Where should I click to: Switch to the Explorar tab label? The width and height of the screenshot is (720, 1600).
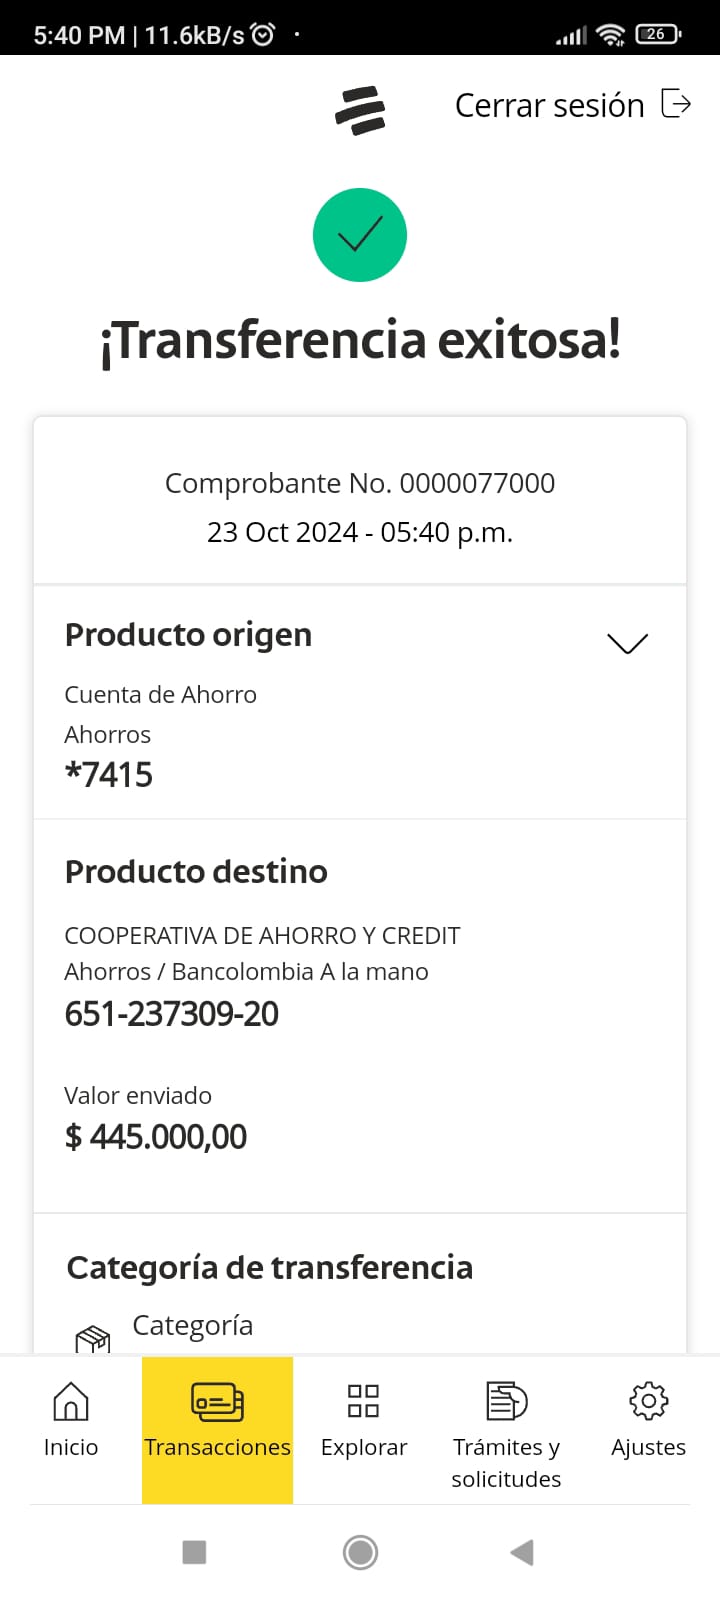click(x=363, y=1447)
